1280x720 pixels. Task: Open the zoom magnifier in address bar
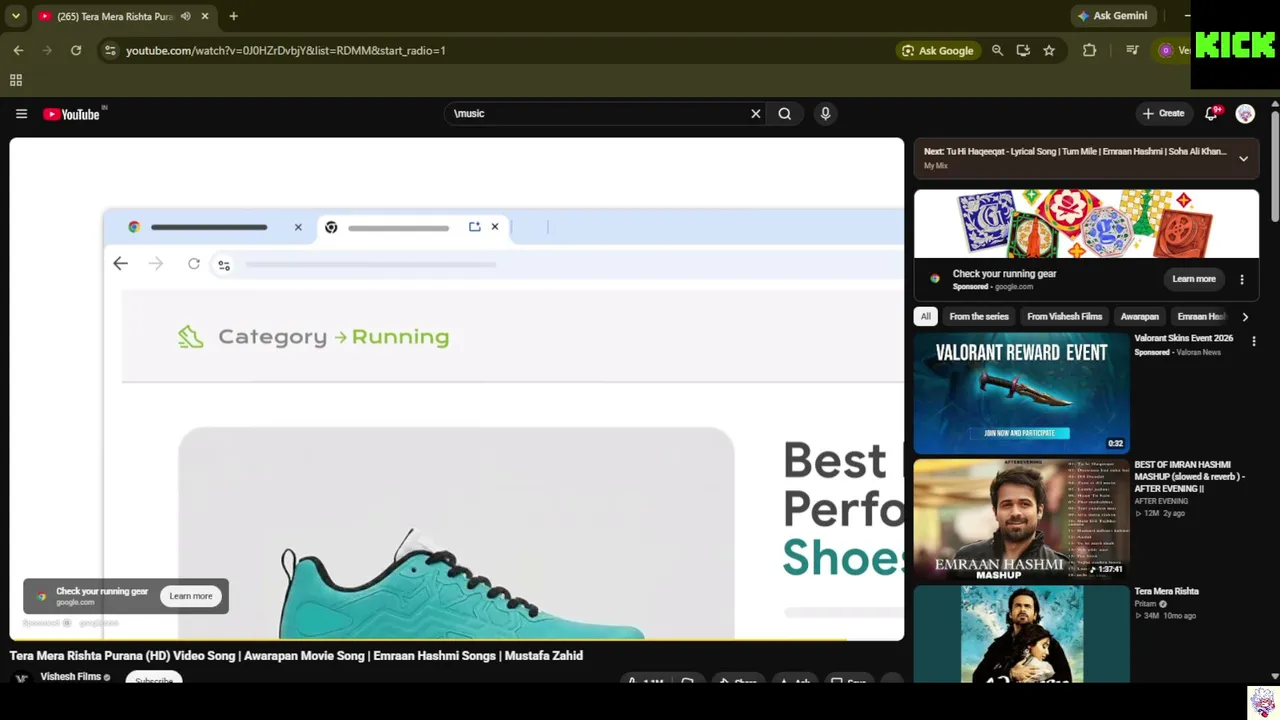[997, 50]
